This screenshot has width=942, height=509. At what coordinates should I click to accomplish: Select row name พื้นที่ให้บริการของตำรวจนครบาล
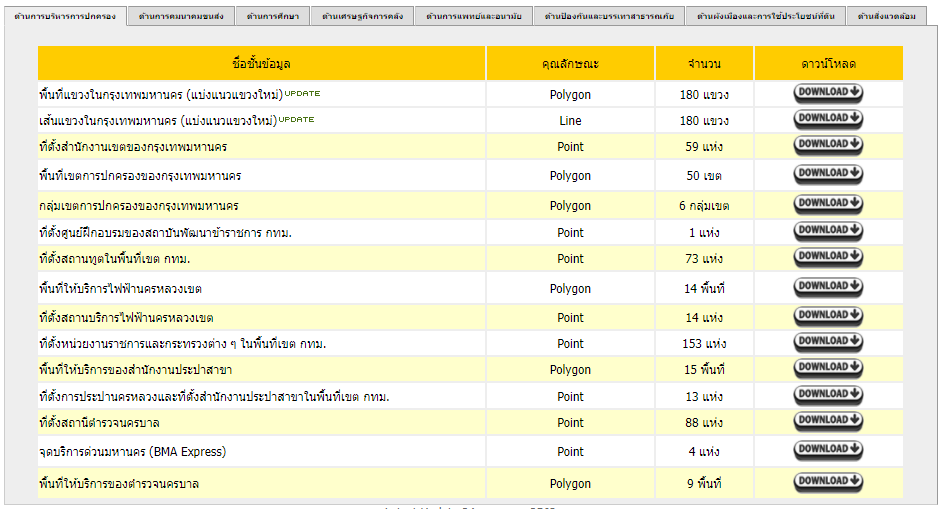[x=119, y=484]
